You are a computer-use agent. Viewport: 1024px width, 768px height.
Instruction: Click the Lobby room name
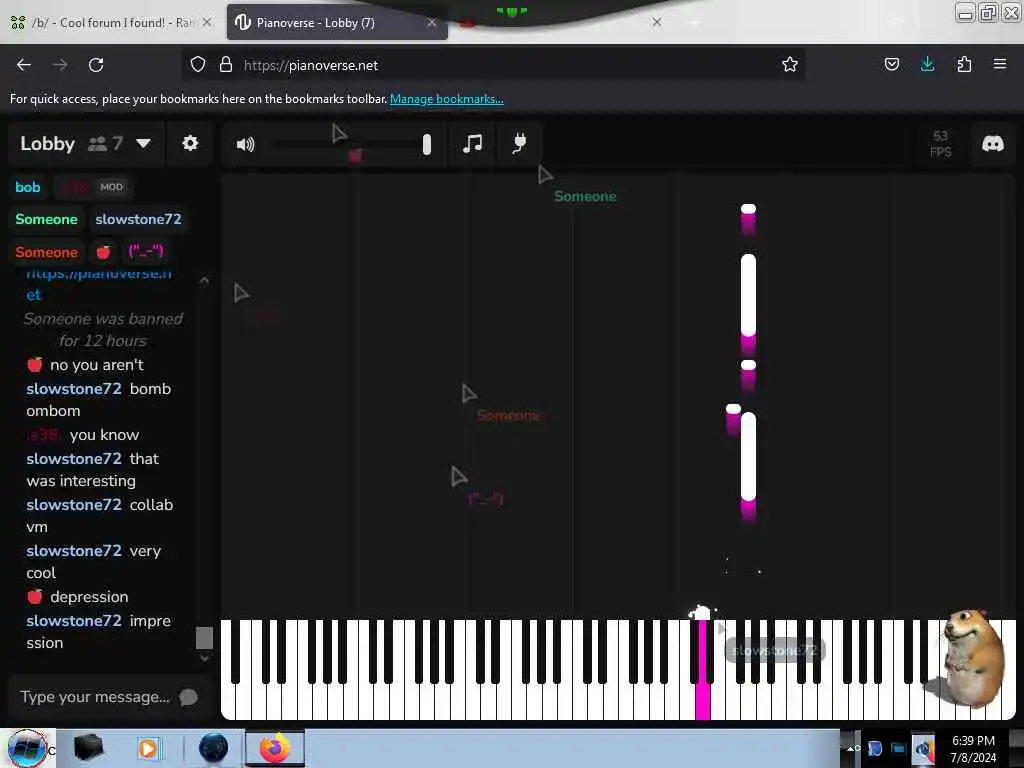point(48,143)
